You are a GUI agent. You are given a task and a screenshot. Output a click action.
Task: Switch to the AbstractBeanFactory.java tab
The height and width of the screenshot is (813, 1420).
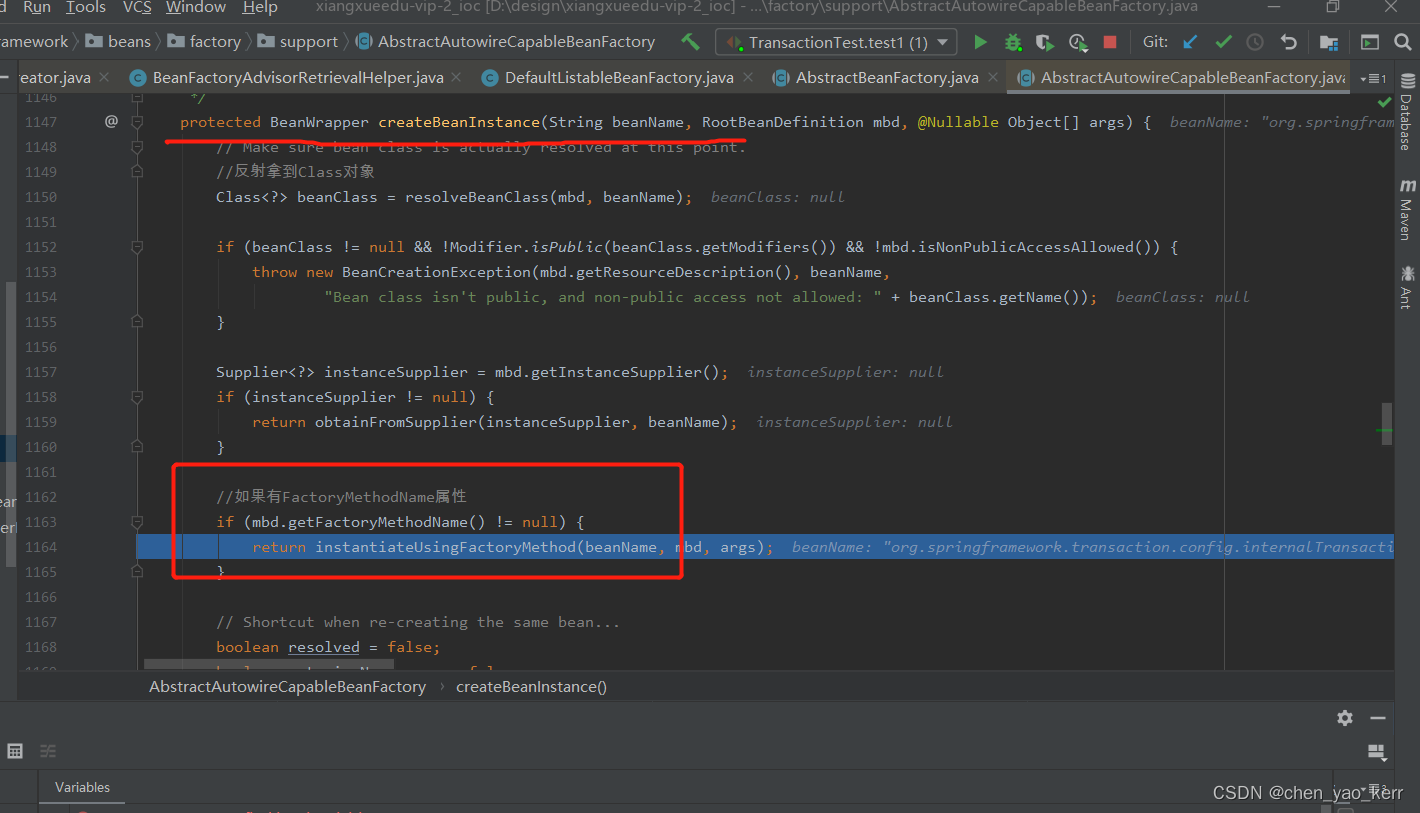887,78
